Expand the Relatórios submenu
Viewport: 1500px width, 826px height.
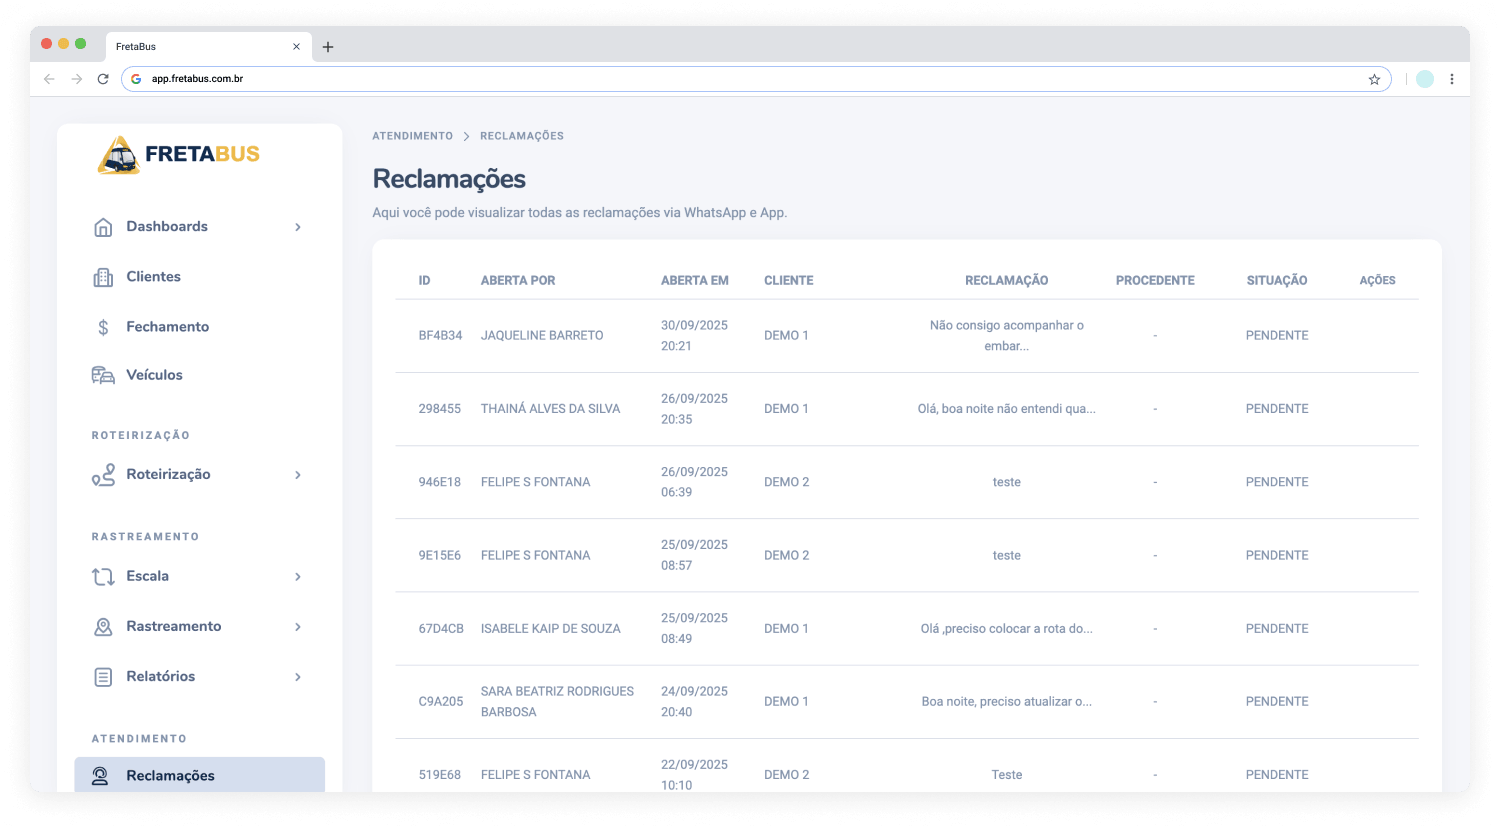click(x=297, y=676)
